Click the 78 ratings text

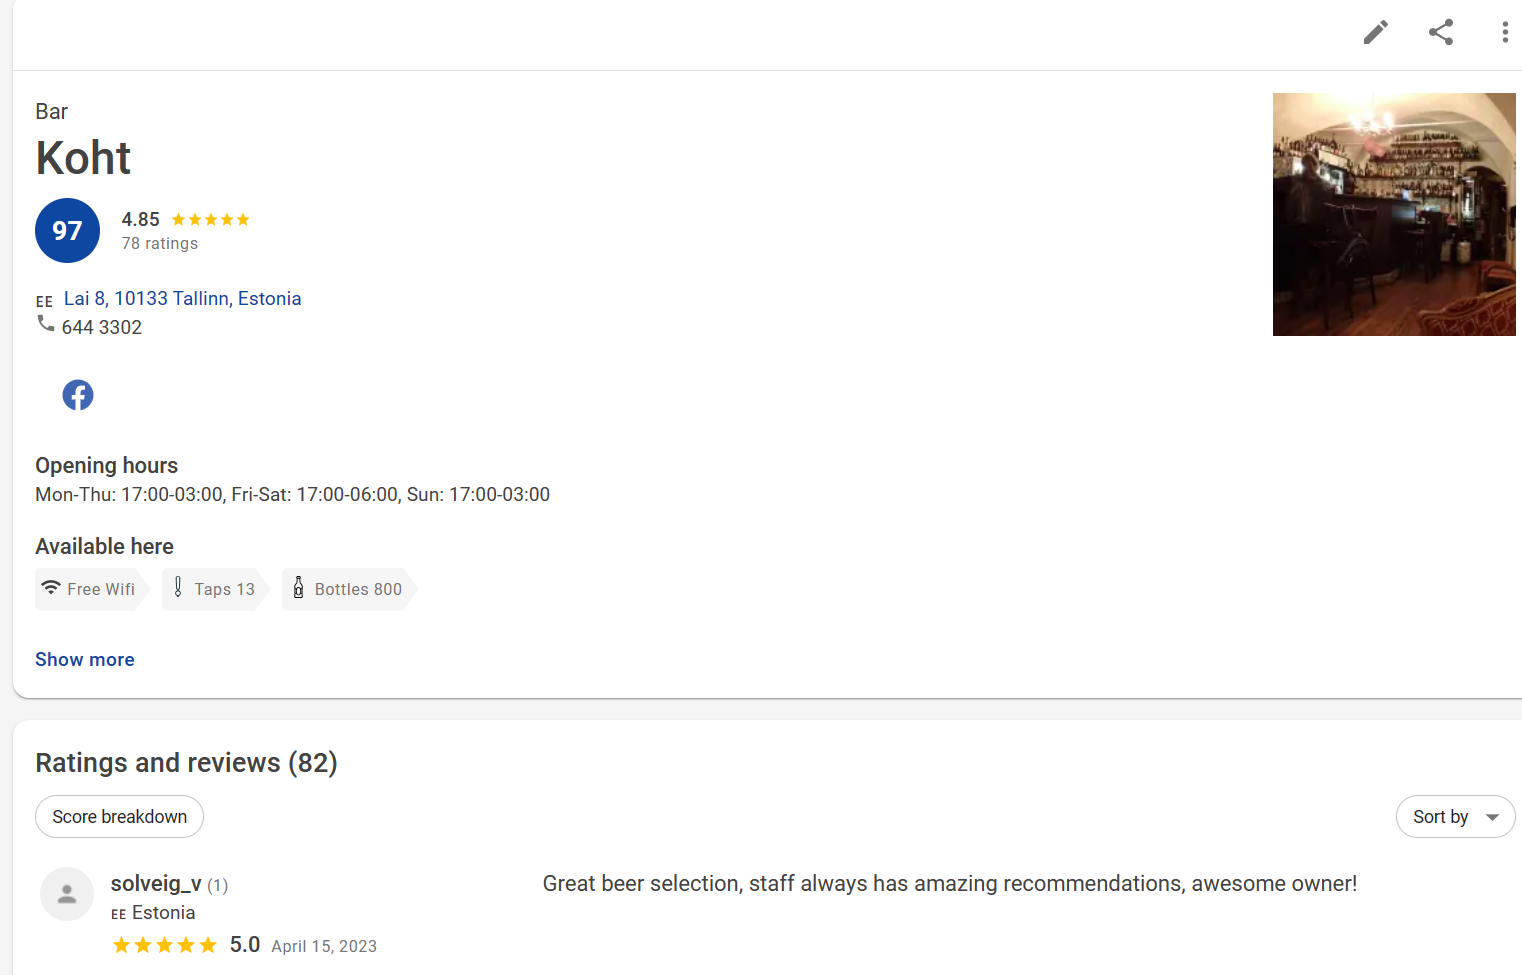(x=160, y=243)
